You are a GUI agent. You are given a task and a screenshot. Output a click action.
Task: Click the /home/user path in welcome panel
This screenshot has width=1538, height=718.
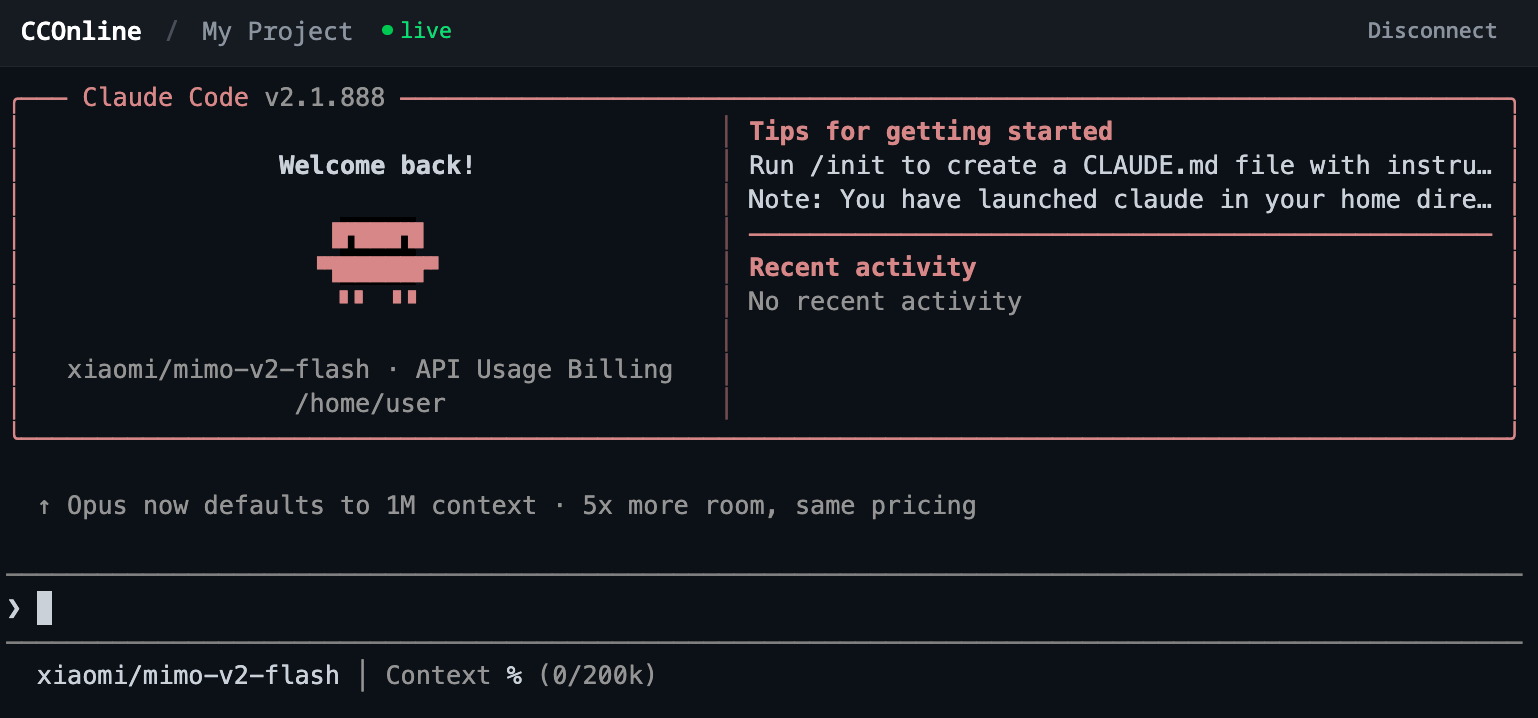coord(370,403)
